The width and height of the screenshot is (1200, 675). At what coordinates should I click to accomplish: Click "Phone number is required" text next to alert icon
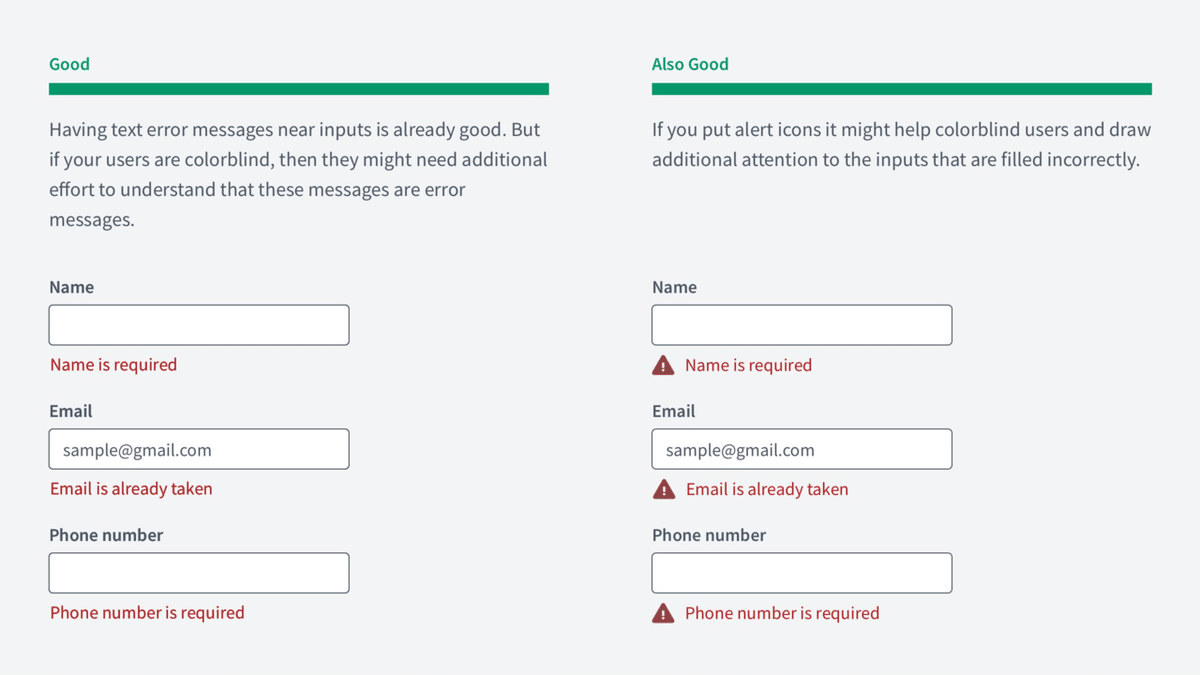tap(782, 614)
